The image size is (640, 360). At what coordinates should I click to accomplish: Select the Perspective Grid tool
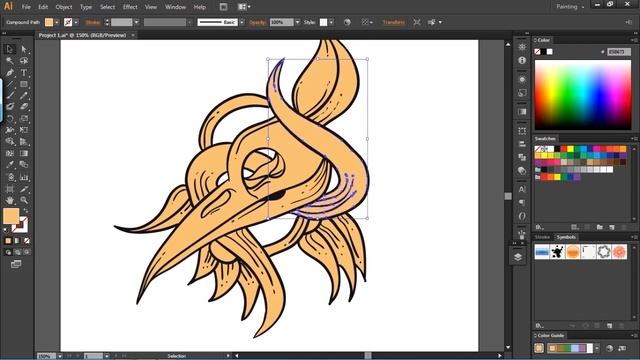[24, 142]
